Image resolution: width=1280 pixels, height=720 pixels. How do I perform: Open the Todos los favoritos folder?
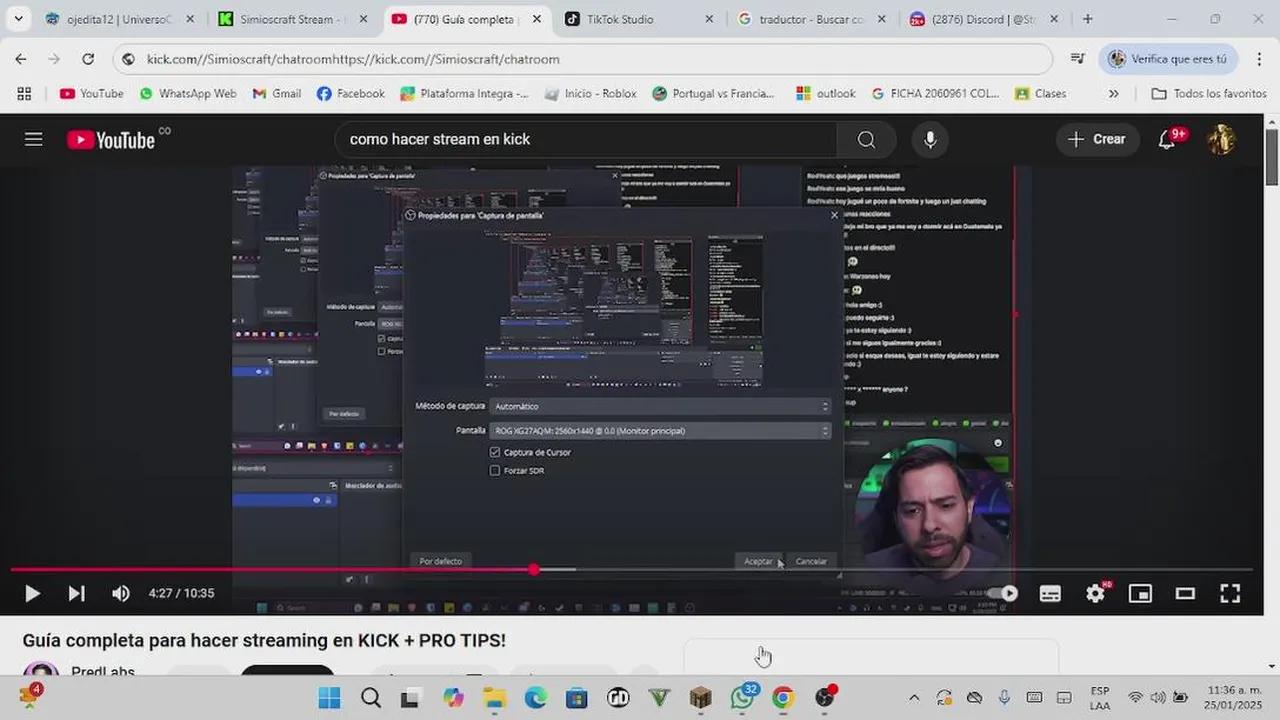pos(1209,93)
